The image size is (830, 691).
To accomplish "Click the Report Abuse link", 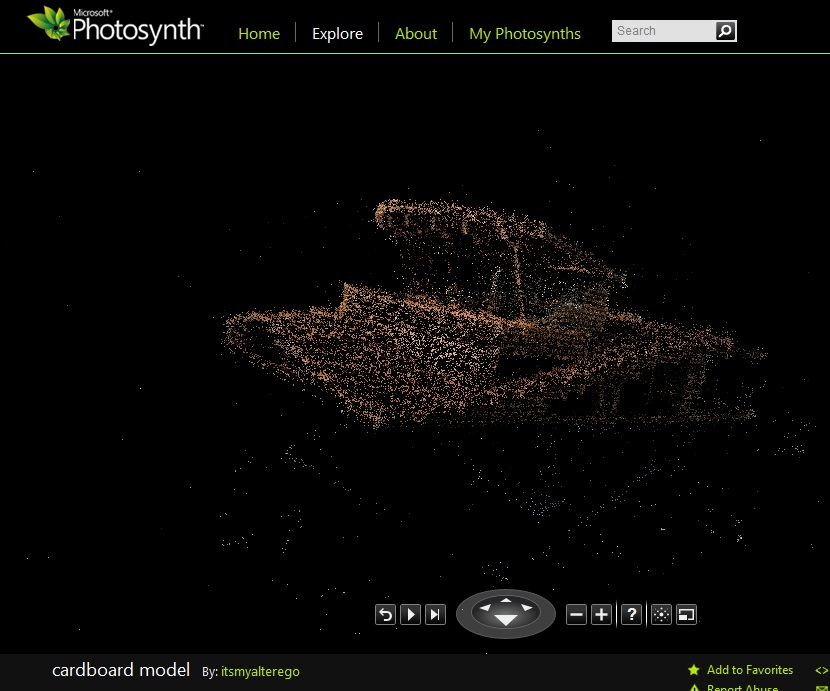I will (742, 687).
